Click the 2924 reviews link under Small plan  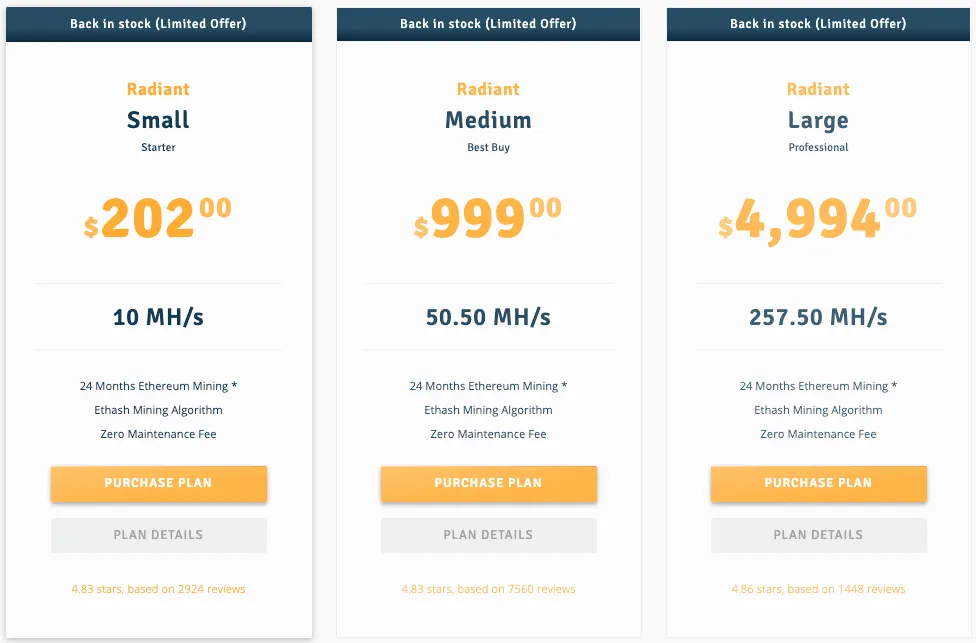pos(158,589)
